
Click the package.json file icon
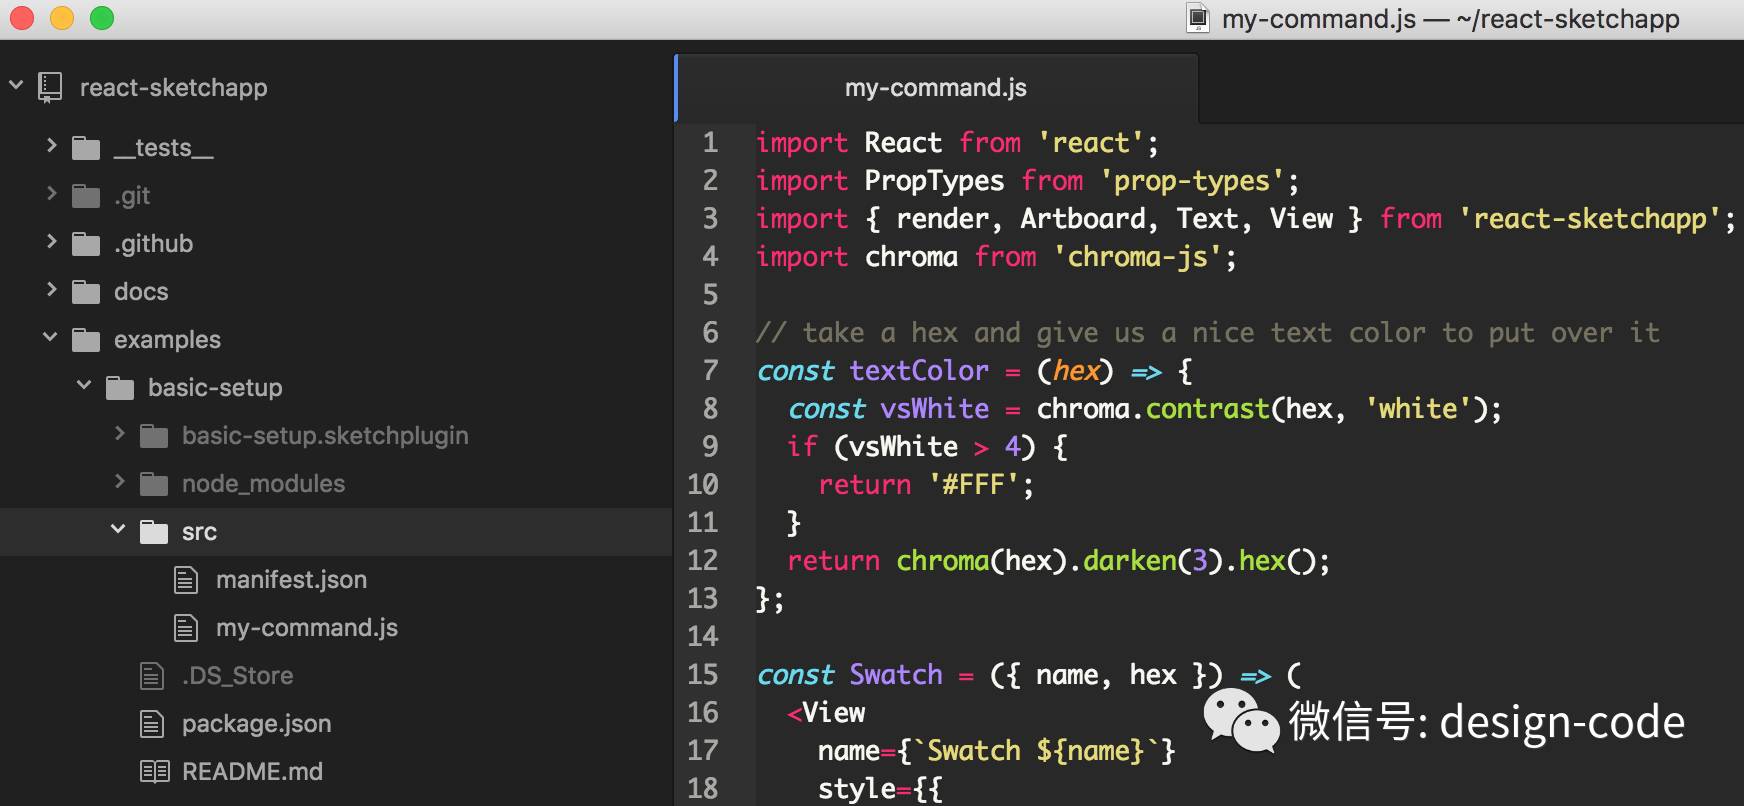coord(152,724)
